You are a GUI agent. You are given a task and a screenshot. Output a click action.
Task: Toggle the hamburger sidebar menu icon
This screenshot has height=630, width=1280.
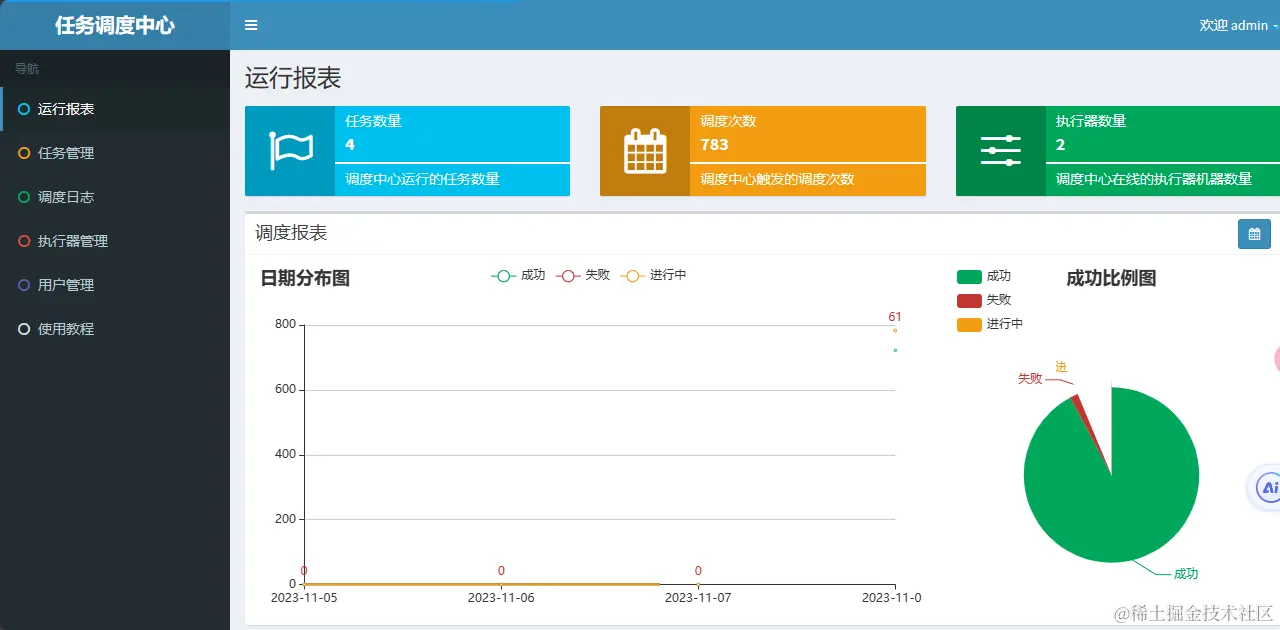(251, 25)
